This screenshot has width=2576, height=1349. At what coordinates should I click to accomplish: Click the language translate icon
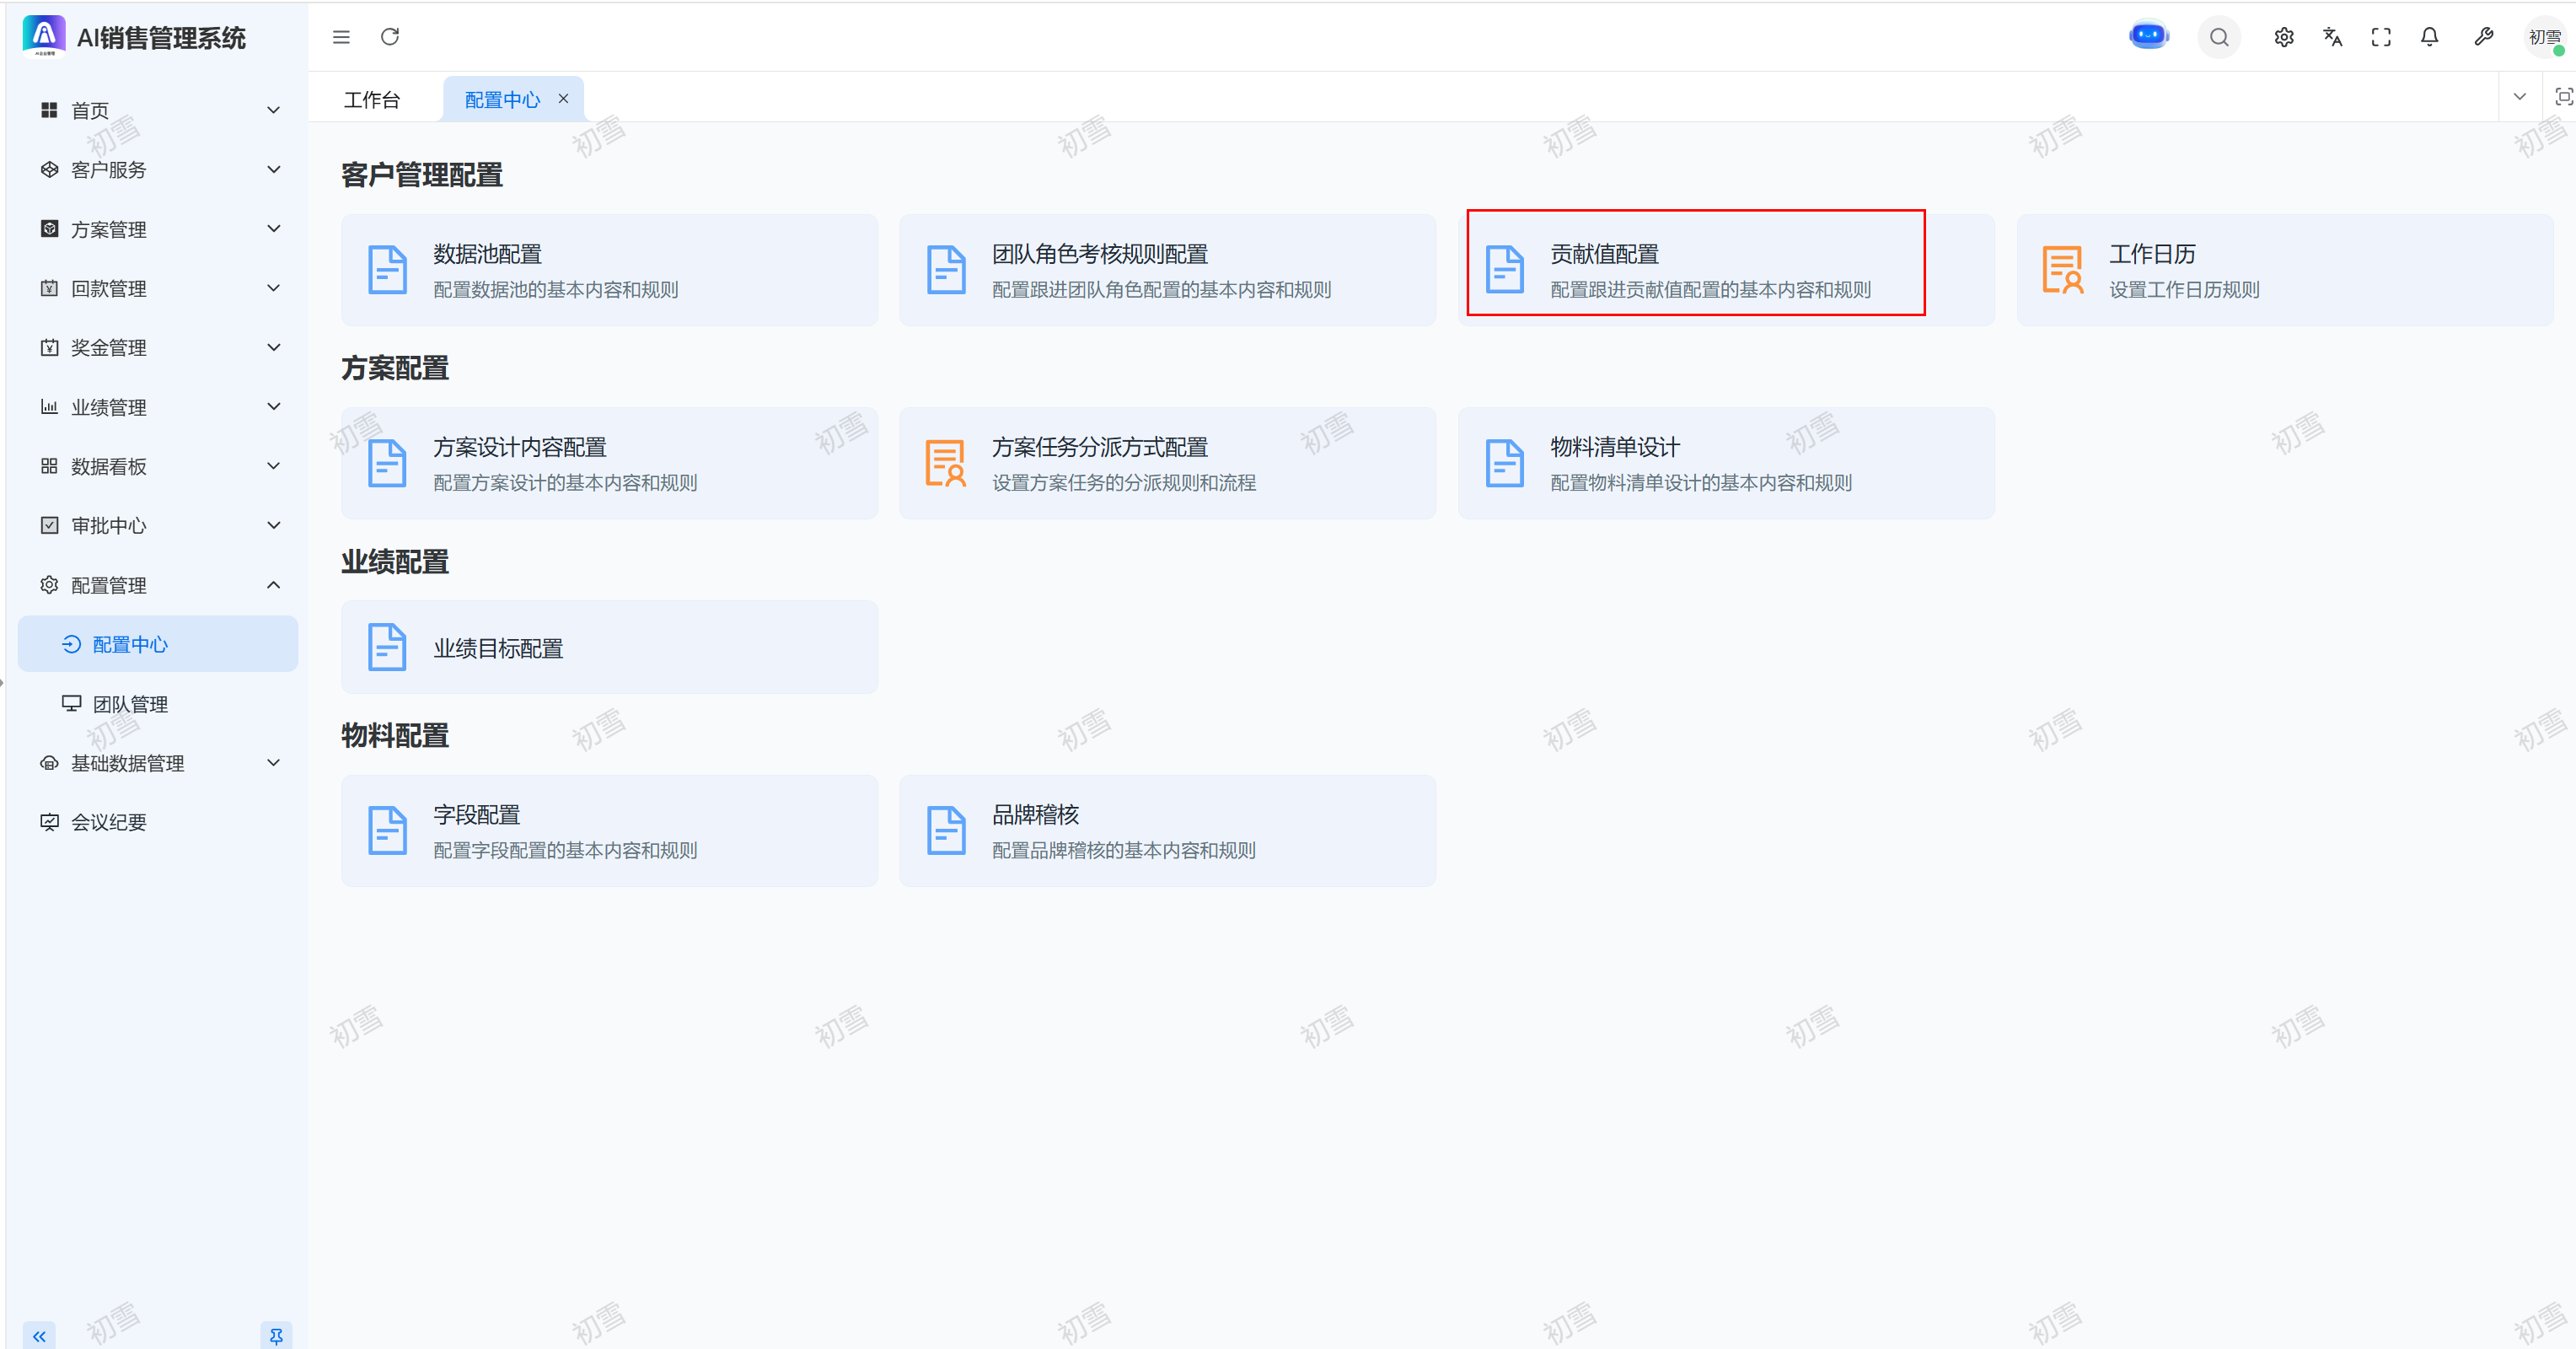[x=2332, y=37]
